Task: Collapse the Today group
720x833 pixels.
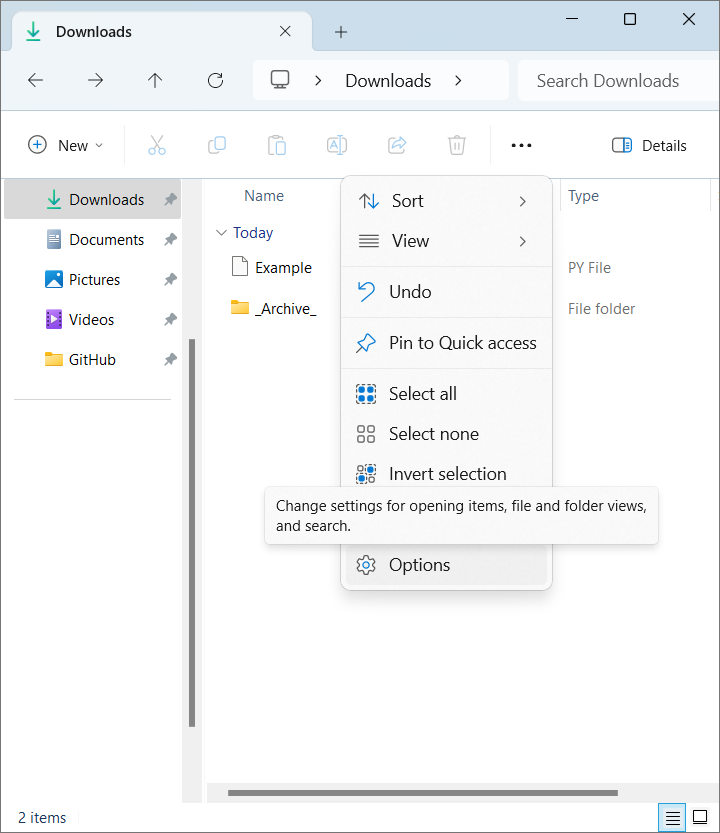Action: click(x=221, y=233)
